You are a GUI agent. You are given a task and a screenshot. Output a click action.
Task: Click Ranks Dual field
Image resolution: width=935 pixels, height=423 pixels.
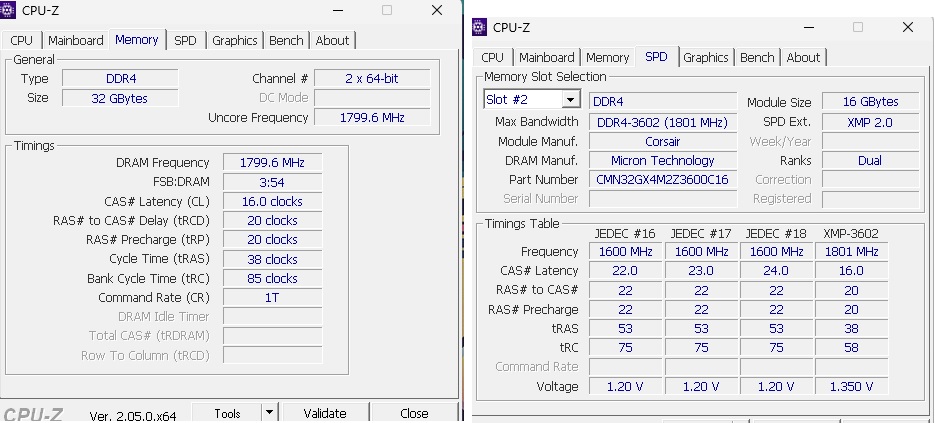[870, 160]
